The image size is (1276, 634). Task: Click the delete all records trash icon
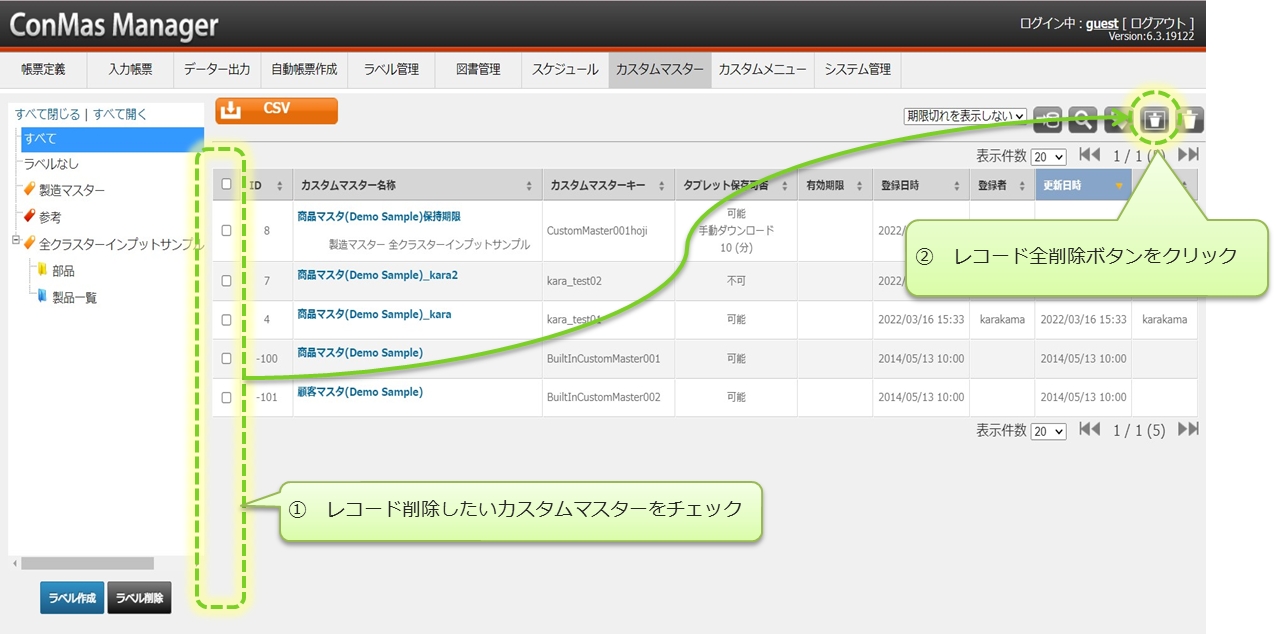point(1155,120)
